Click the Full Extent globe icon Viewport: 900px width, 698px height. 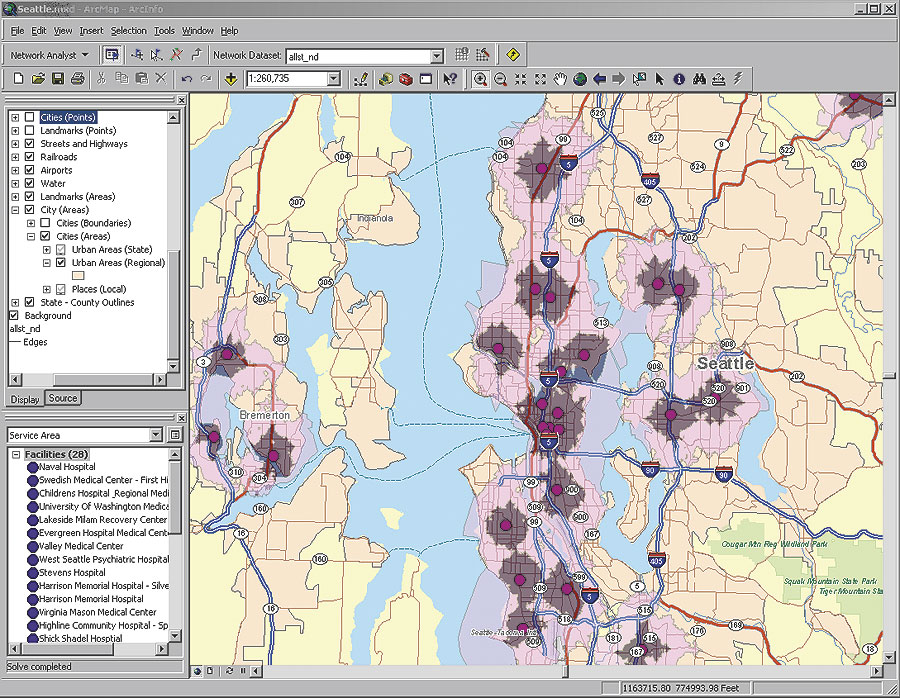(x=580, y=79)
